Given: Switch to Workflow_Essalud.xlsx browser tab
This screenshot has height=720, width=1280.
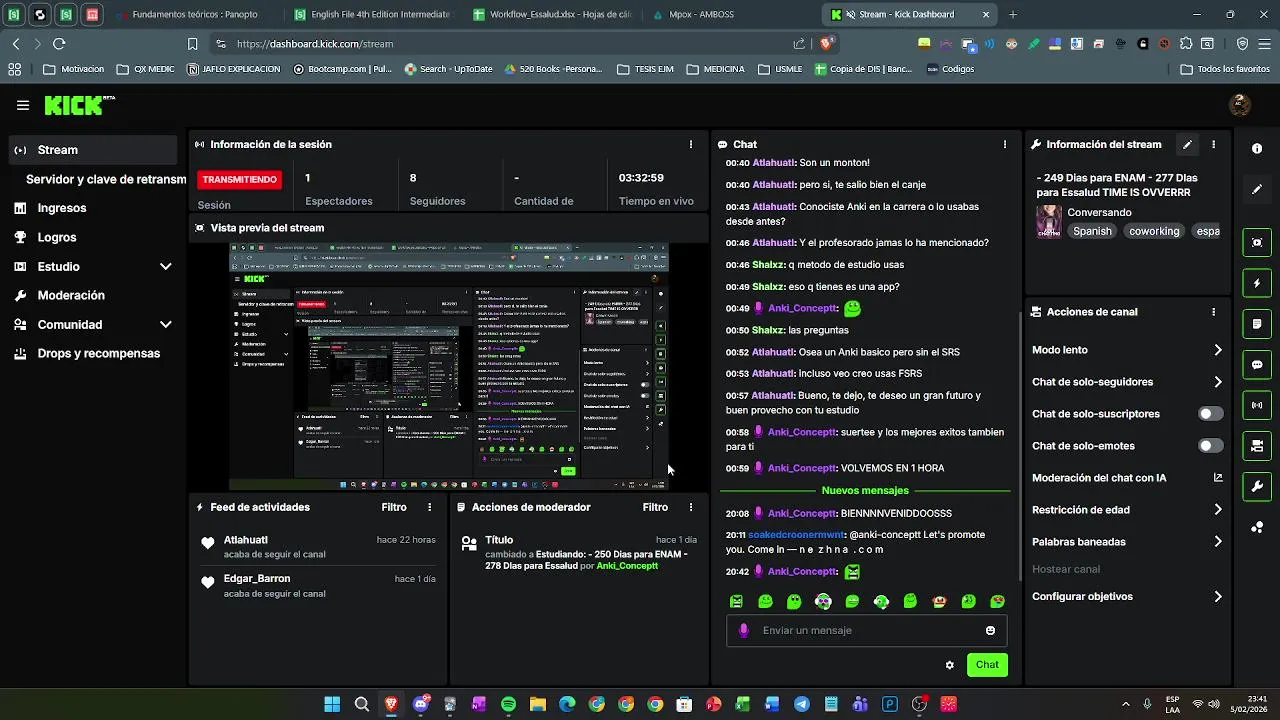Looking at the screenshot, I should pyautogui.click(x=552, y=15).
